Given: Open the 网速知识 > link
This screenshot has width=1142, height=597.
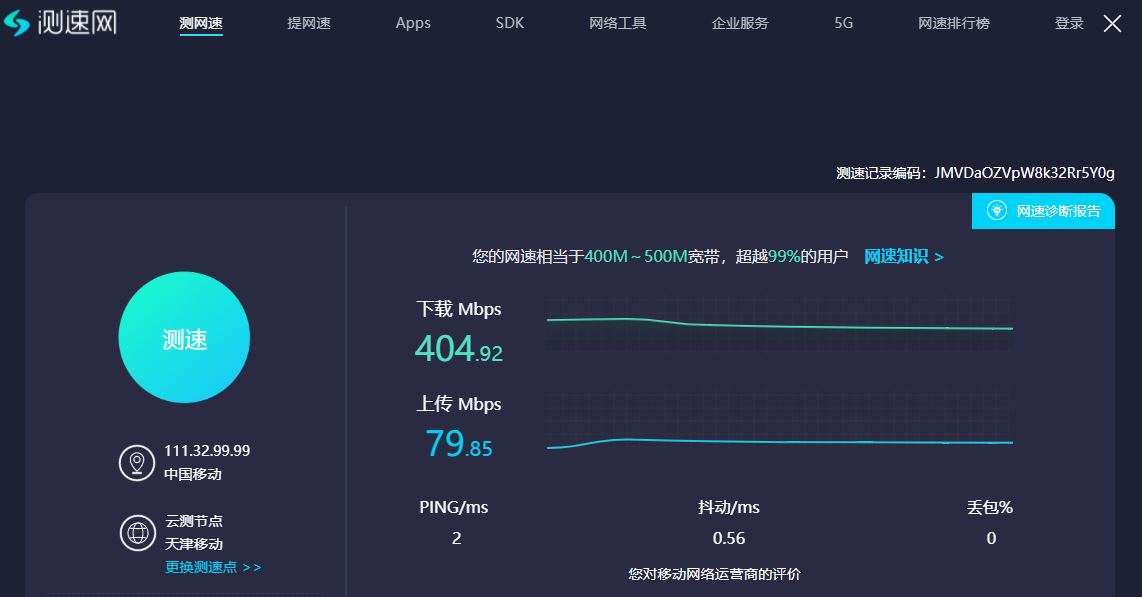Looking at the screenshot, I should 904,256.
